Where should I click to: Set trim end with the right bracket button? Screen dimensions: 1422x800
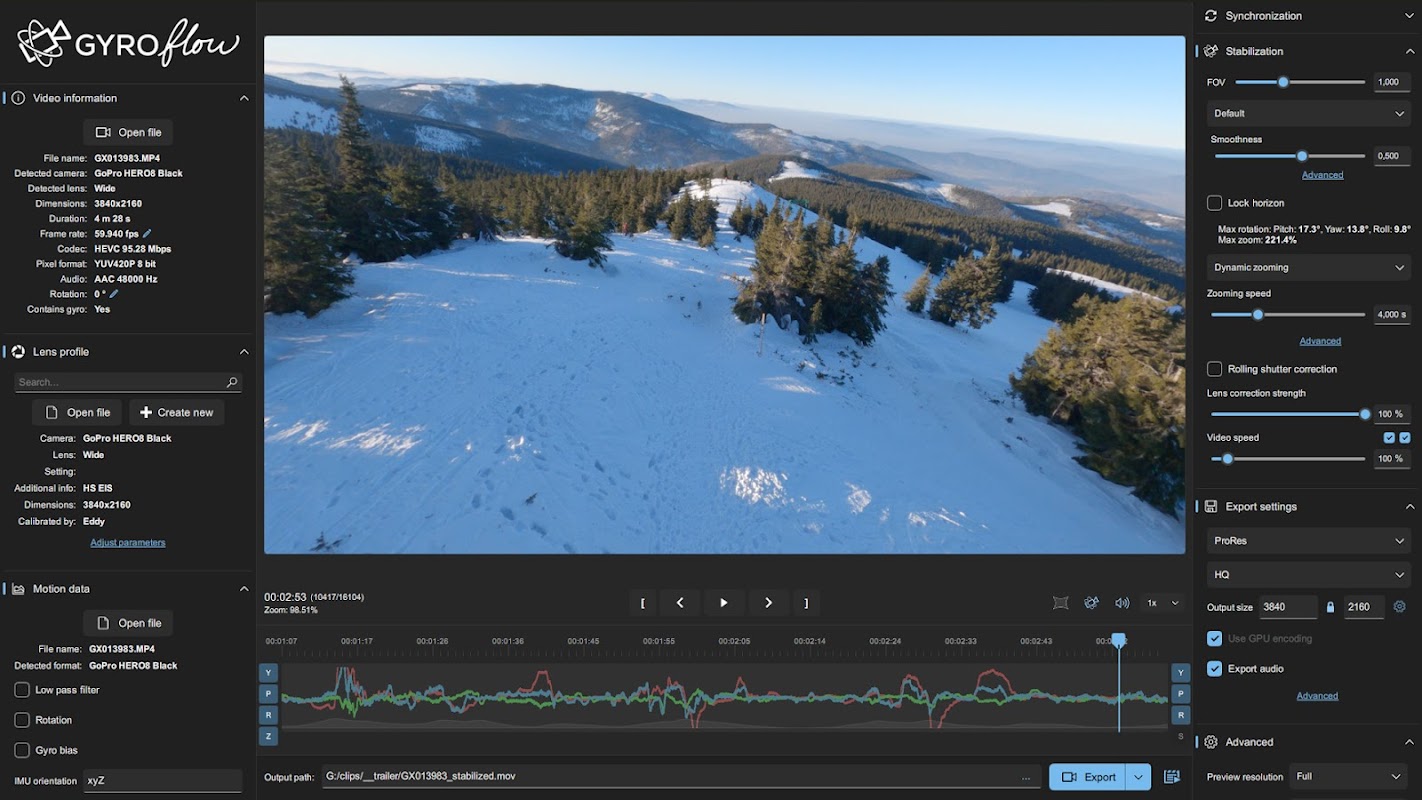tap(806, 603)
